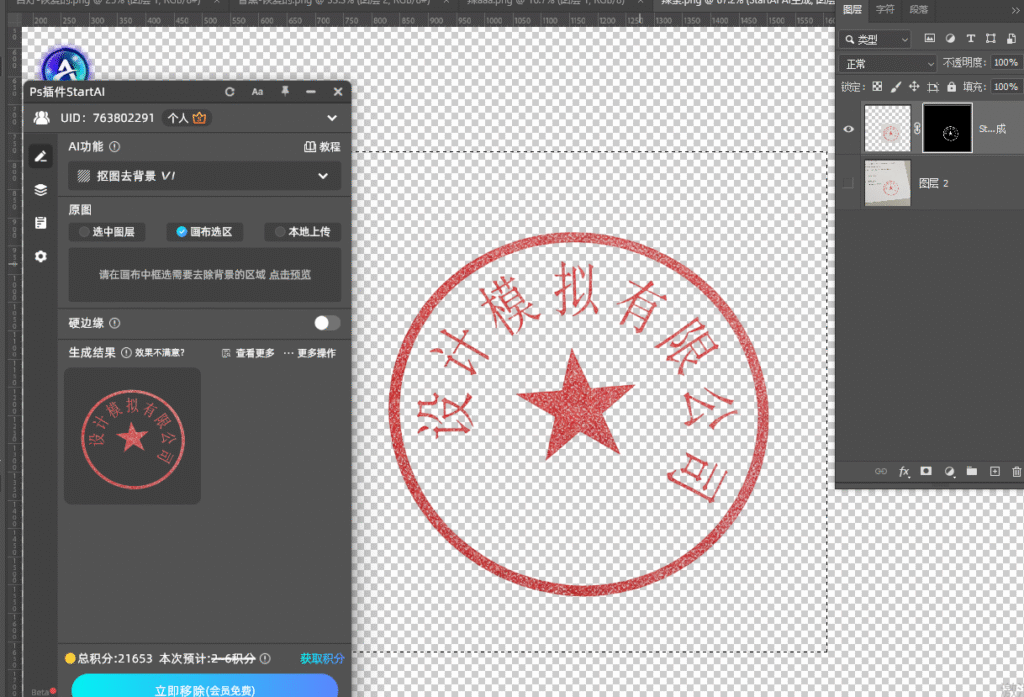Filter layers by smart object type
The width and height of the screenshot is (1024, 697).
1011,39
